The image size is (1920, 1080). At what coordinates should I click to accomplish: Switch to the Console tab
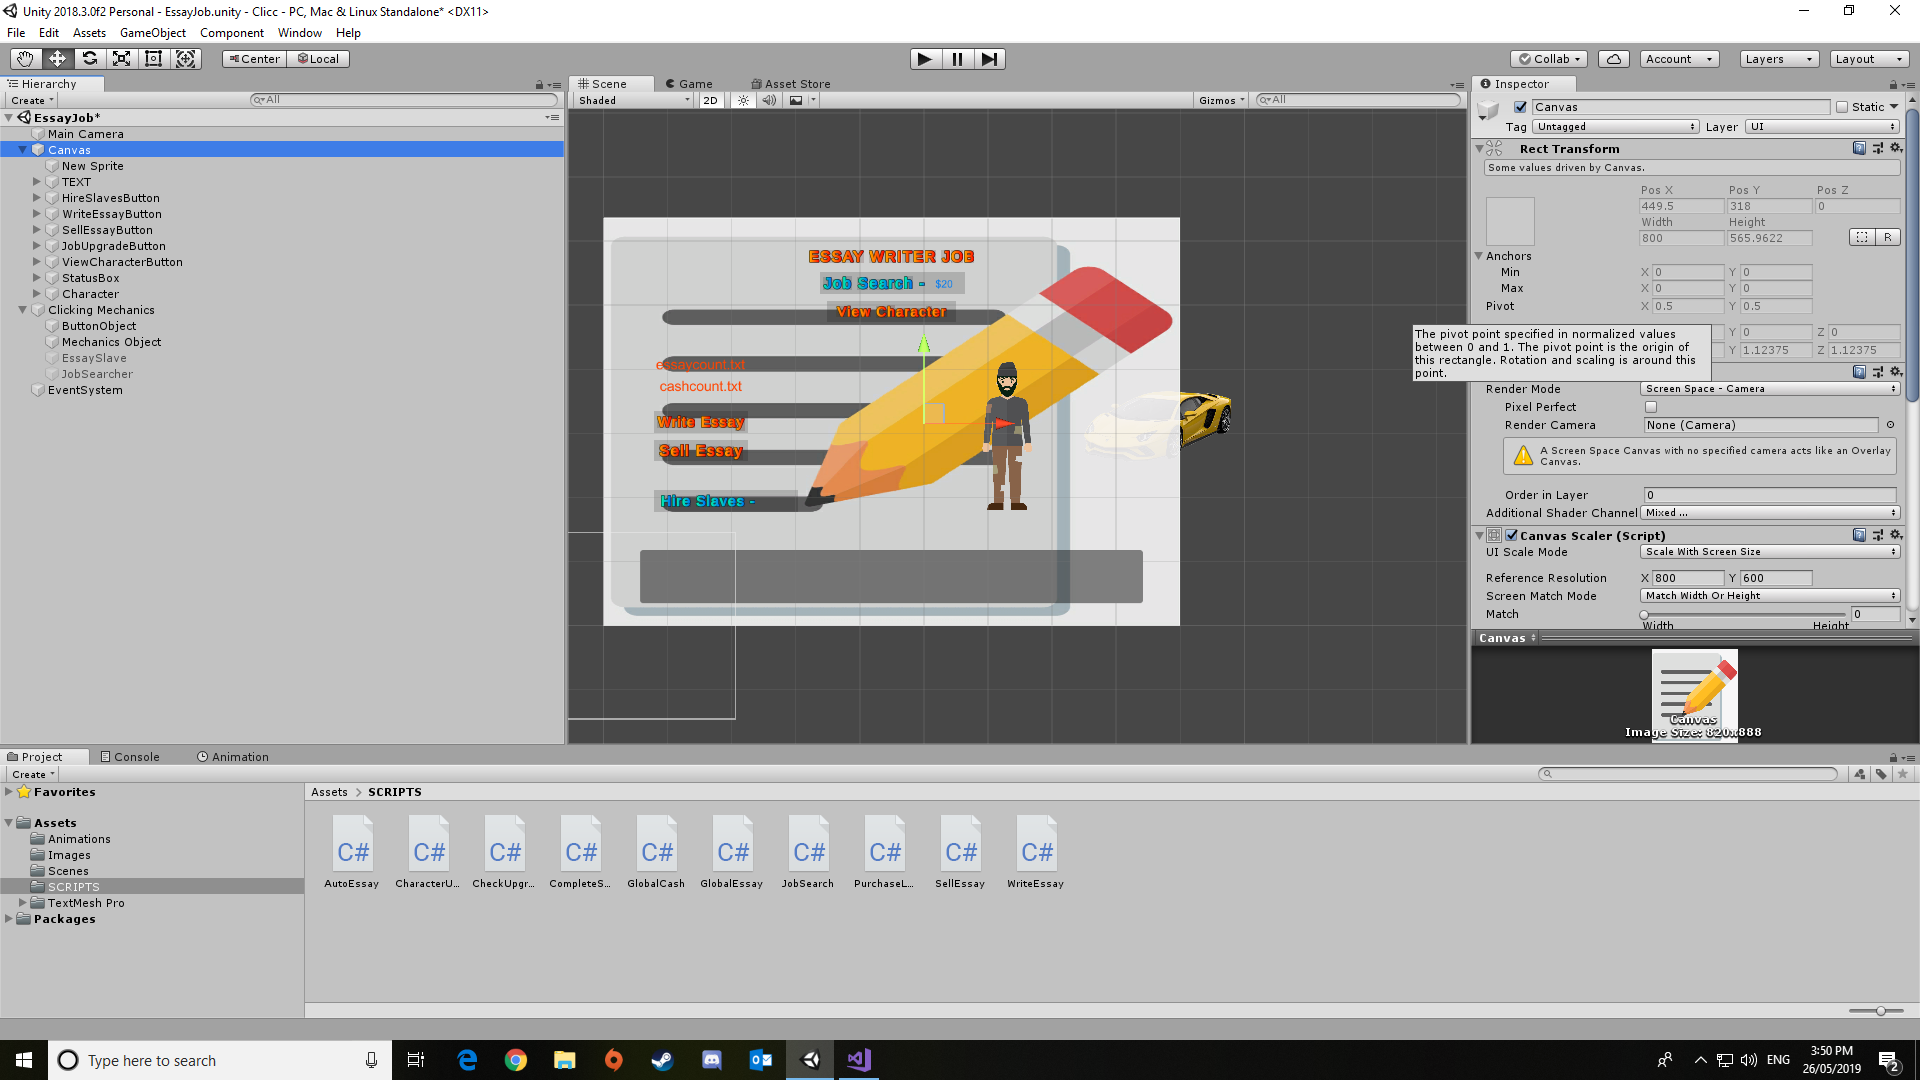coord(130,757)
